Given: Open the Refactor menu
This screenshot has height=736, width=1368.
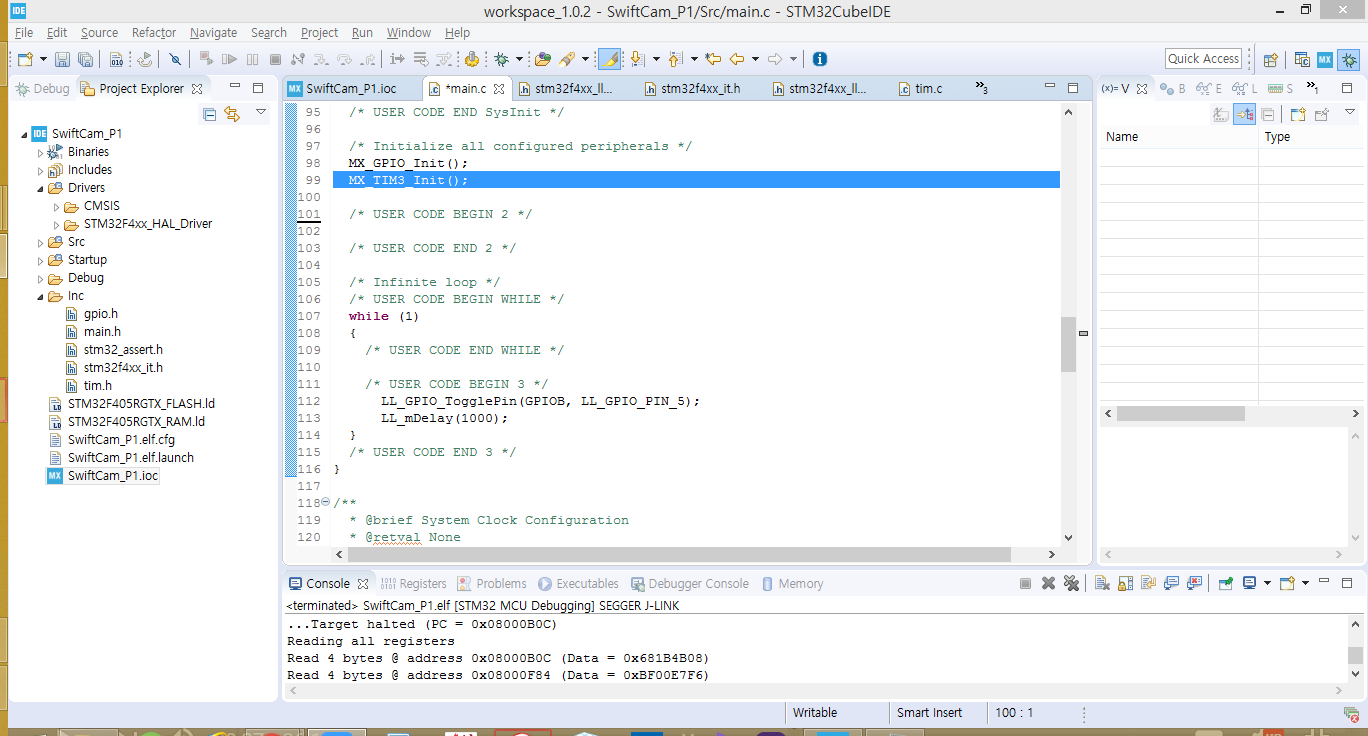Looking at the screenshot, I should (154, 33).
